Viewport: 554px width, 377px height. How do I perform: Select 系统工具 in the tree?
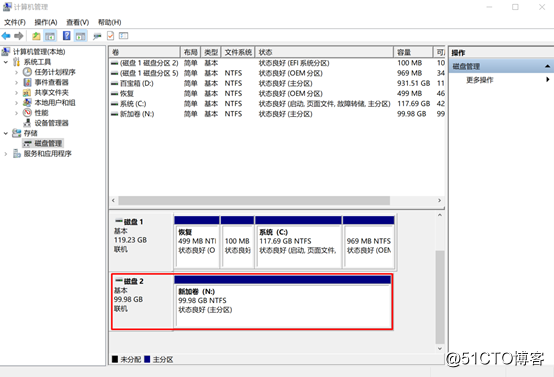pos(37,62)
